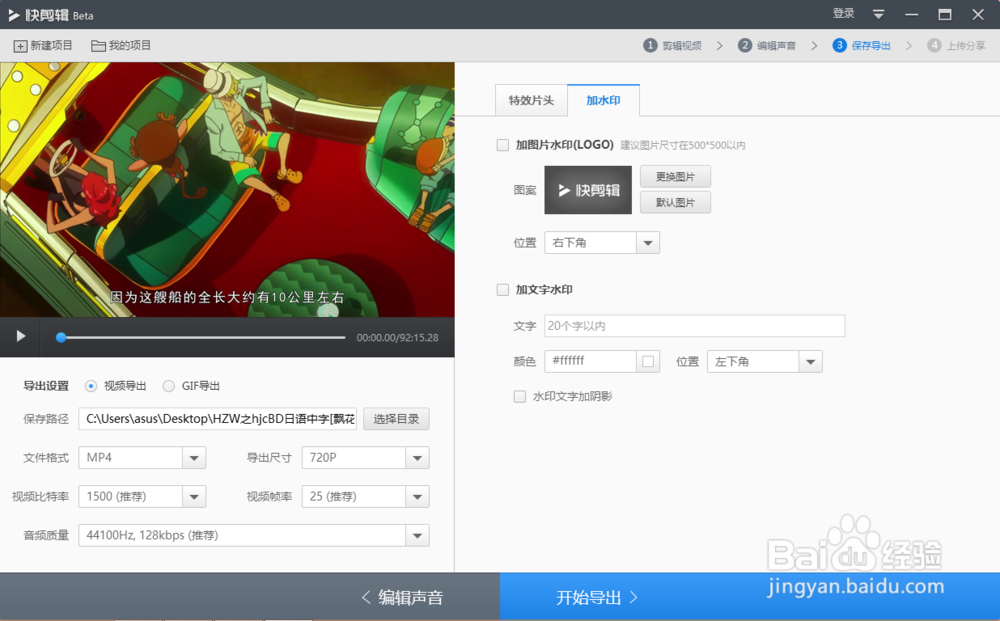
Task: Play the video preview
Action: pos(20,336)
